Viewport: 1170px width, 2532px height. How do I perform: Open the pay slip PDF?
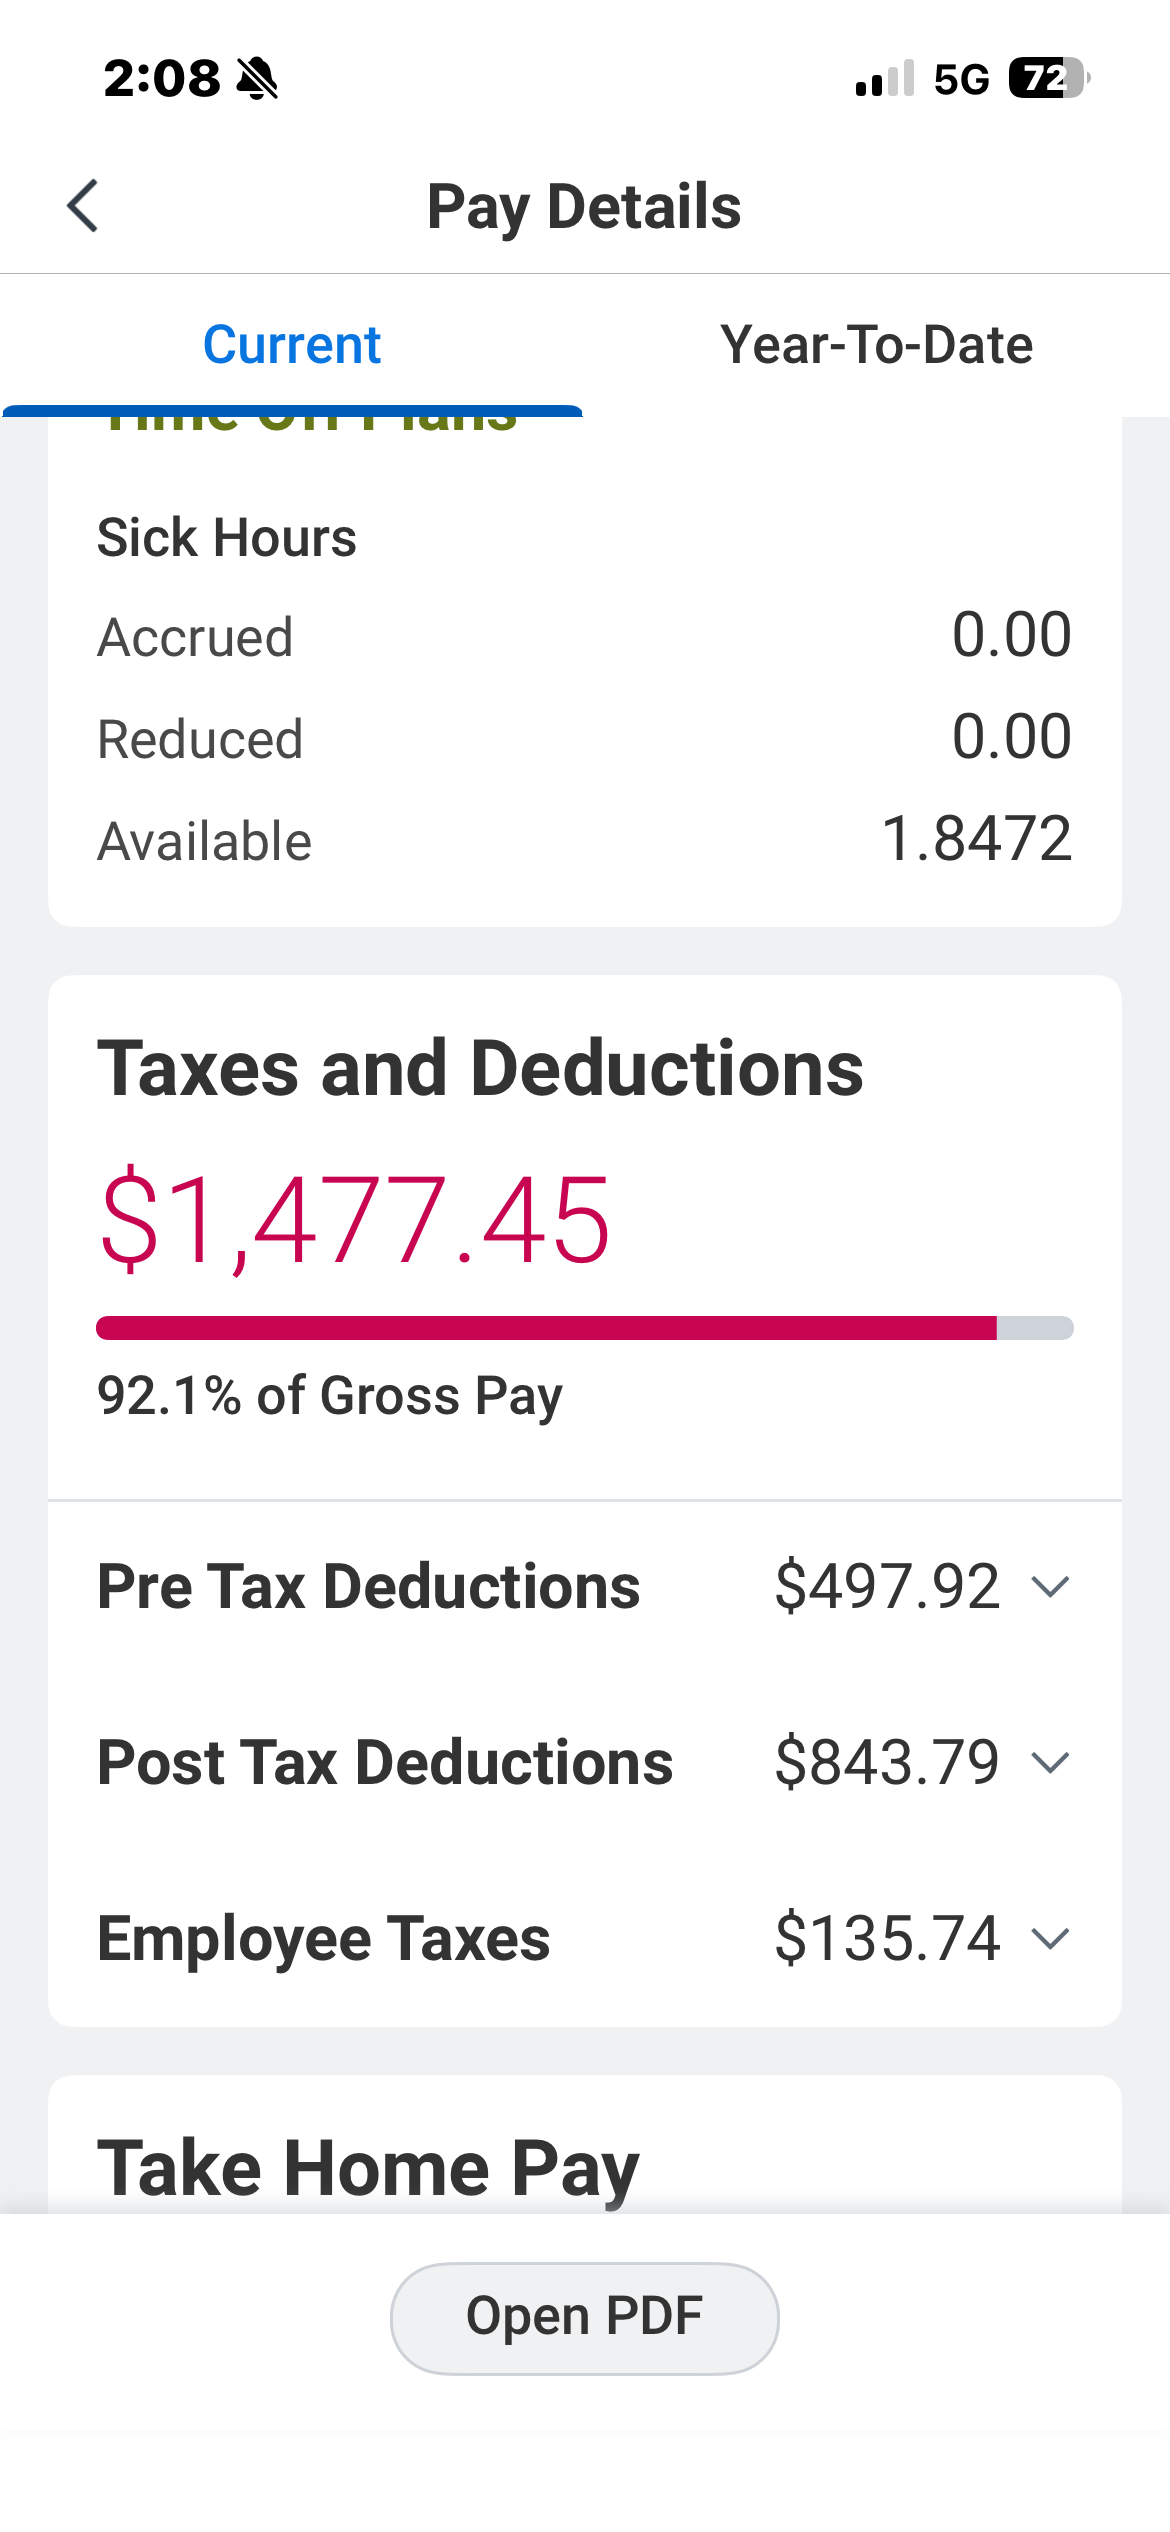[584, 2317]
